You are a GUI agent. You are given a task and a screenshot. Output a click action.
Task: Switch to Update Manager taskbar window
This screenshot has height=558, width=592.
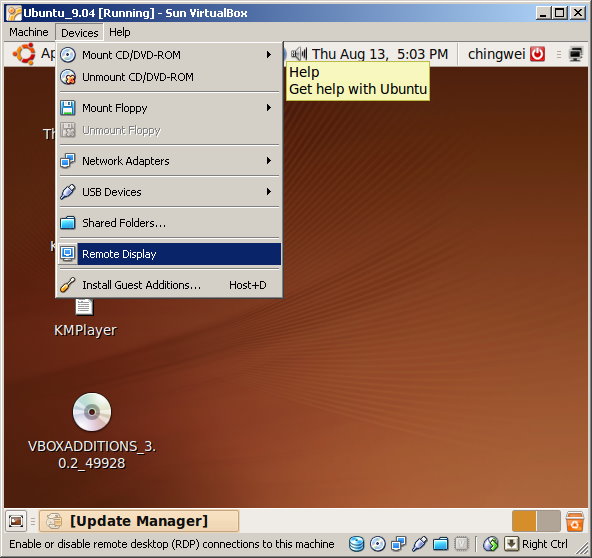point(139,521)
